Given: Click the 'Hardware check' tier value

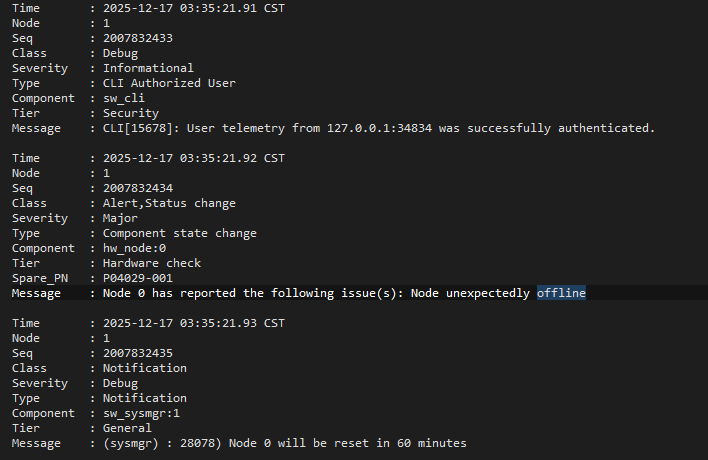Looking at the screenshot, I should pyautogui.click(x=152, y=263).
